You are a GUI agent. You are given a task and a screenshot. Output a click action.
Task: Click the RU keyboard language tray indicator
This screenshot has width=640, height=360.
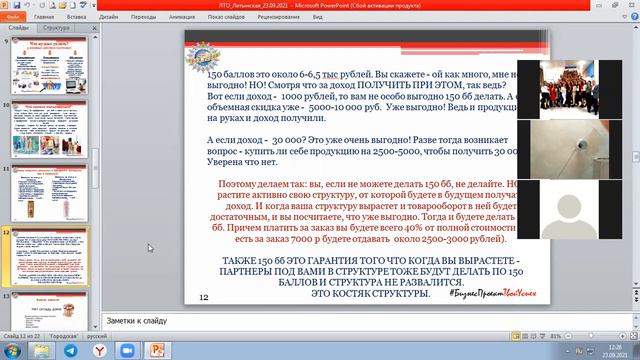579,351
